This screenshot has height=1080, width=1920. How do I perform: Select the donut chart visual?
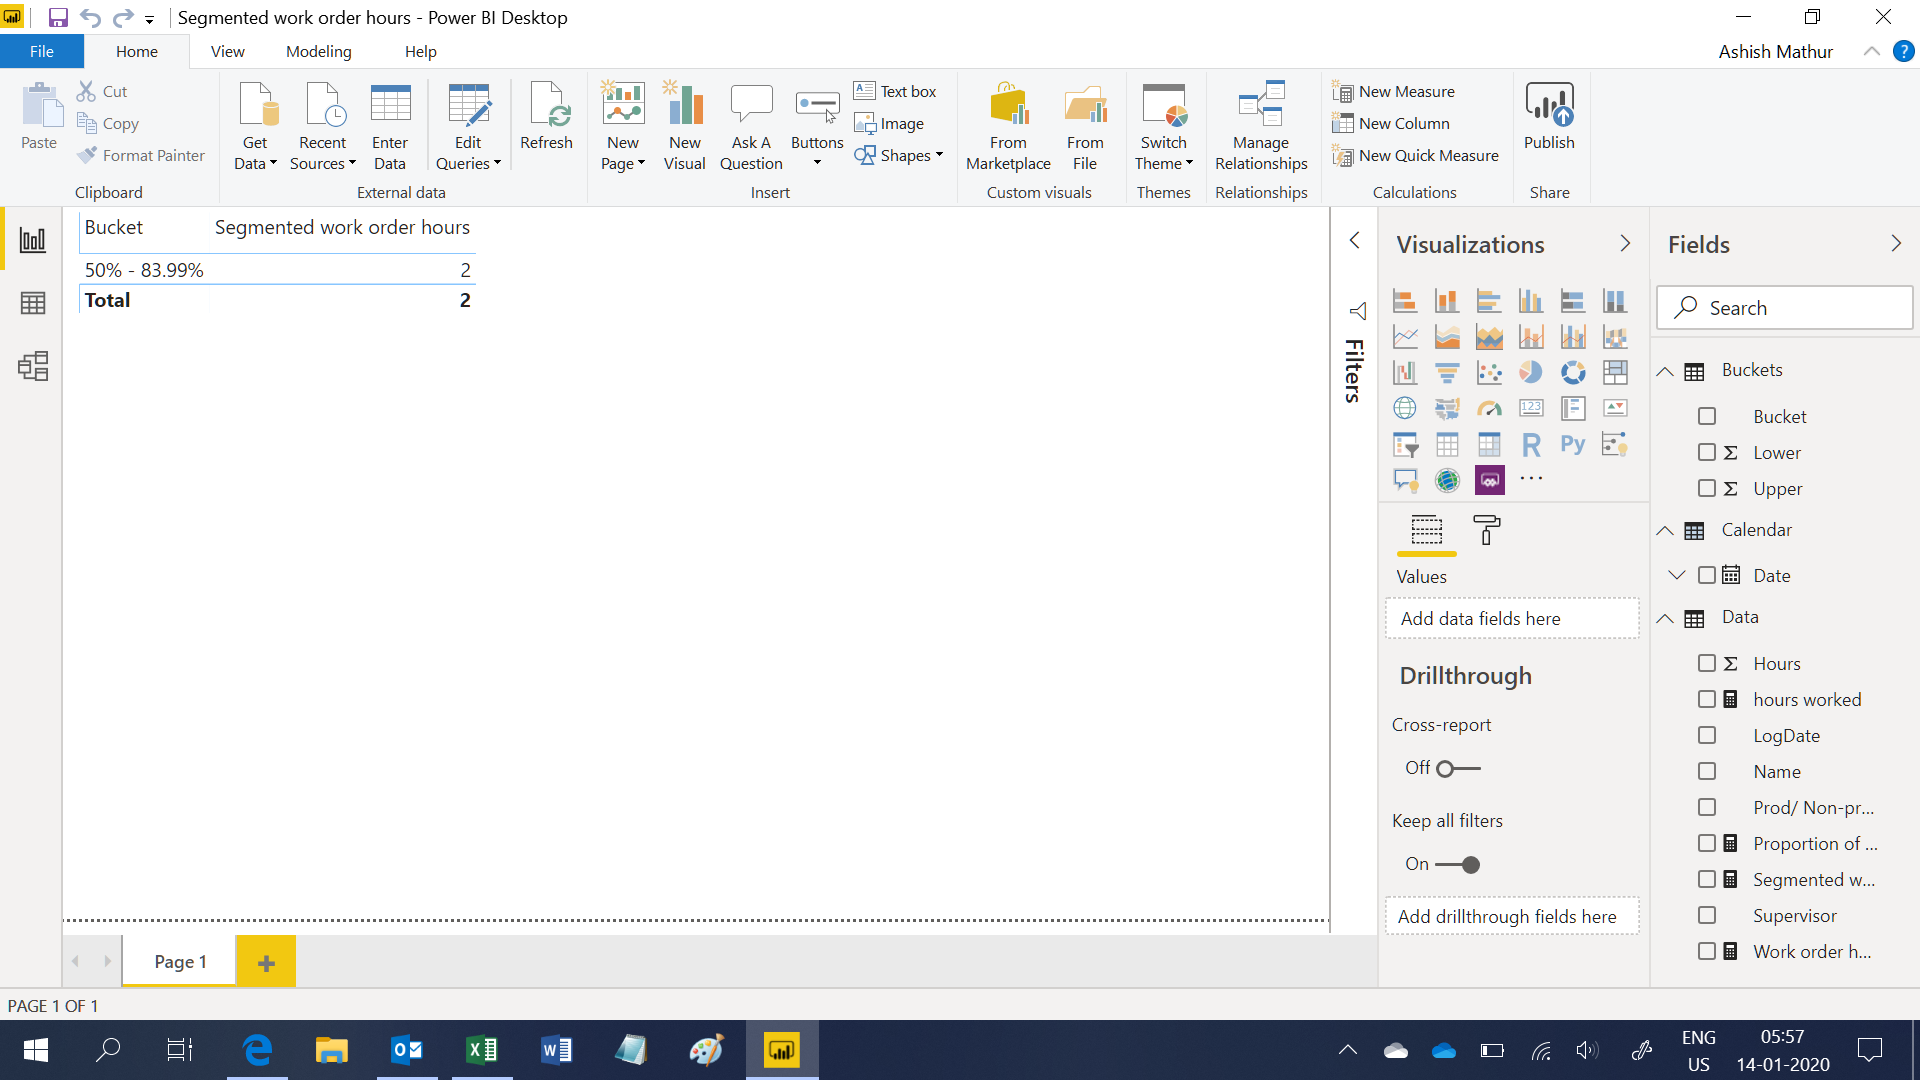point(1573,372)
